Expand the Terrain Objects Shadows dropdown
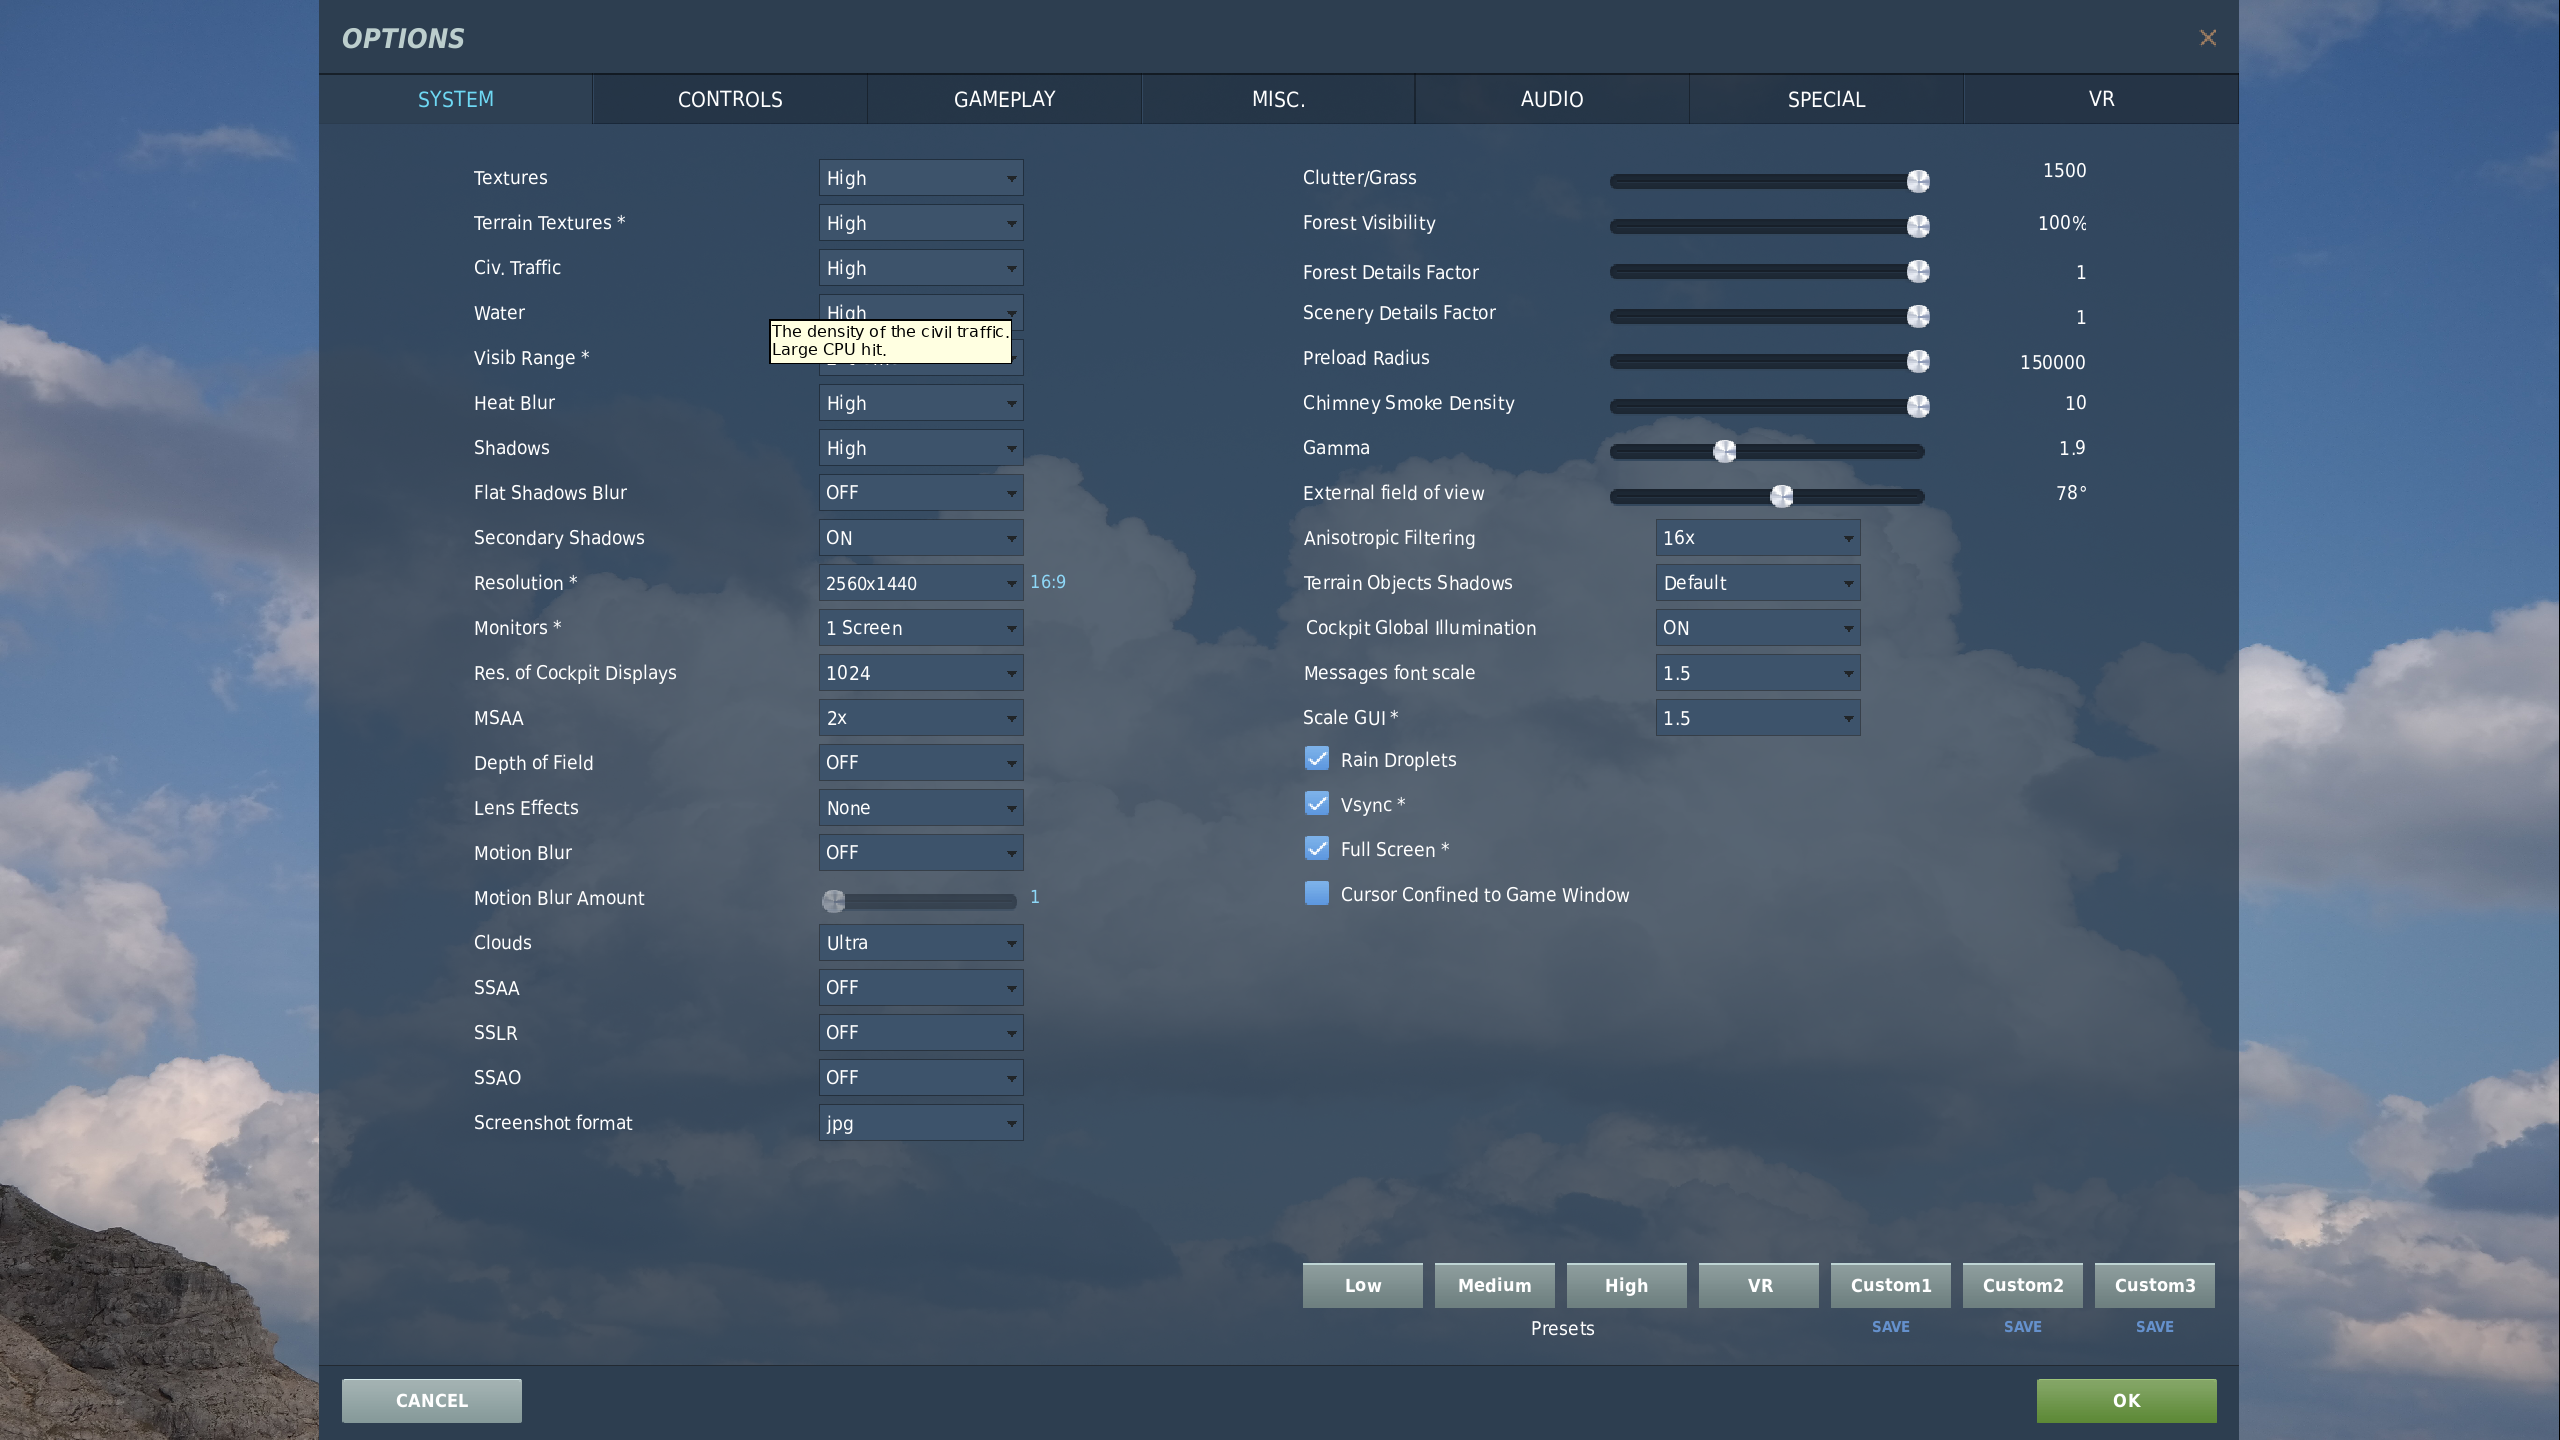Screen dimensions: 2560x1440 (1758, 583)
